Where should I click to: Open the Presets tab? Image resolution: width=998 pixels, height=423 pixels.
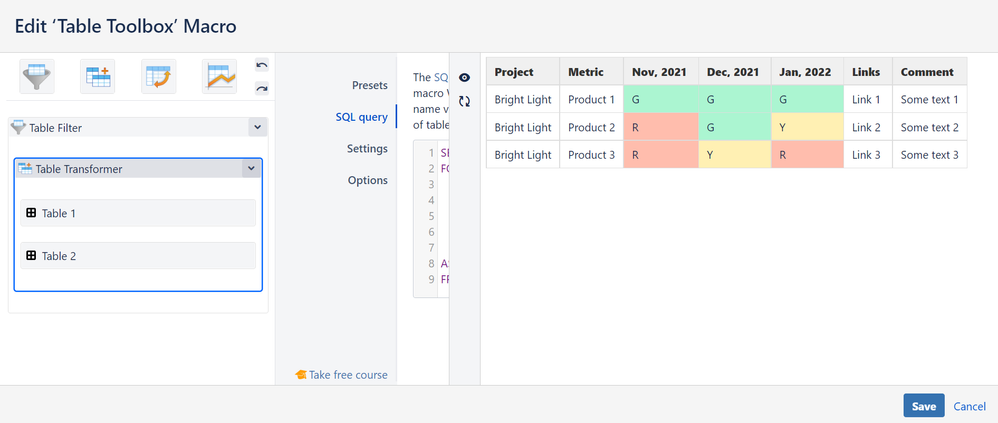coord(369,85)
